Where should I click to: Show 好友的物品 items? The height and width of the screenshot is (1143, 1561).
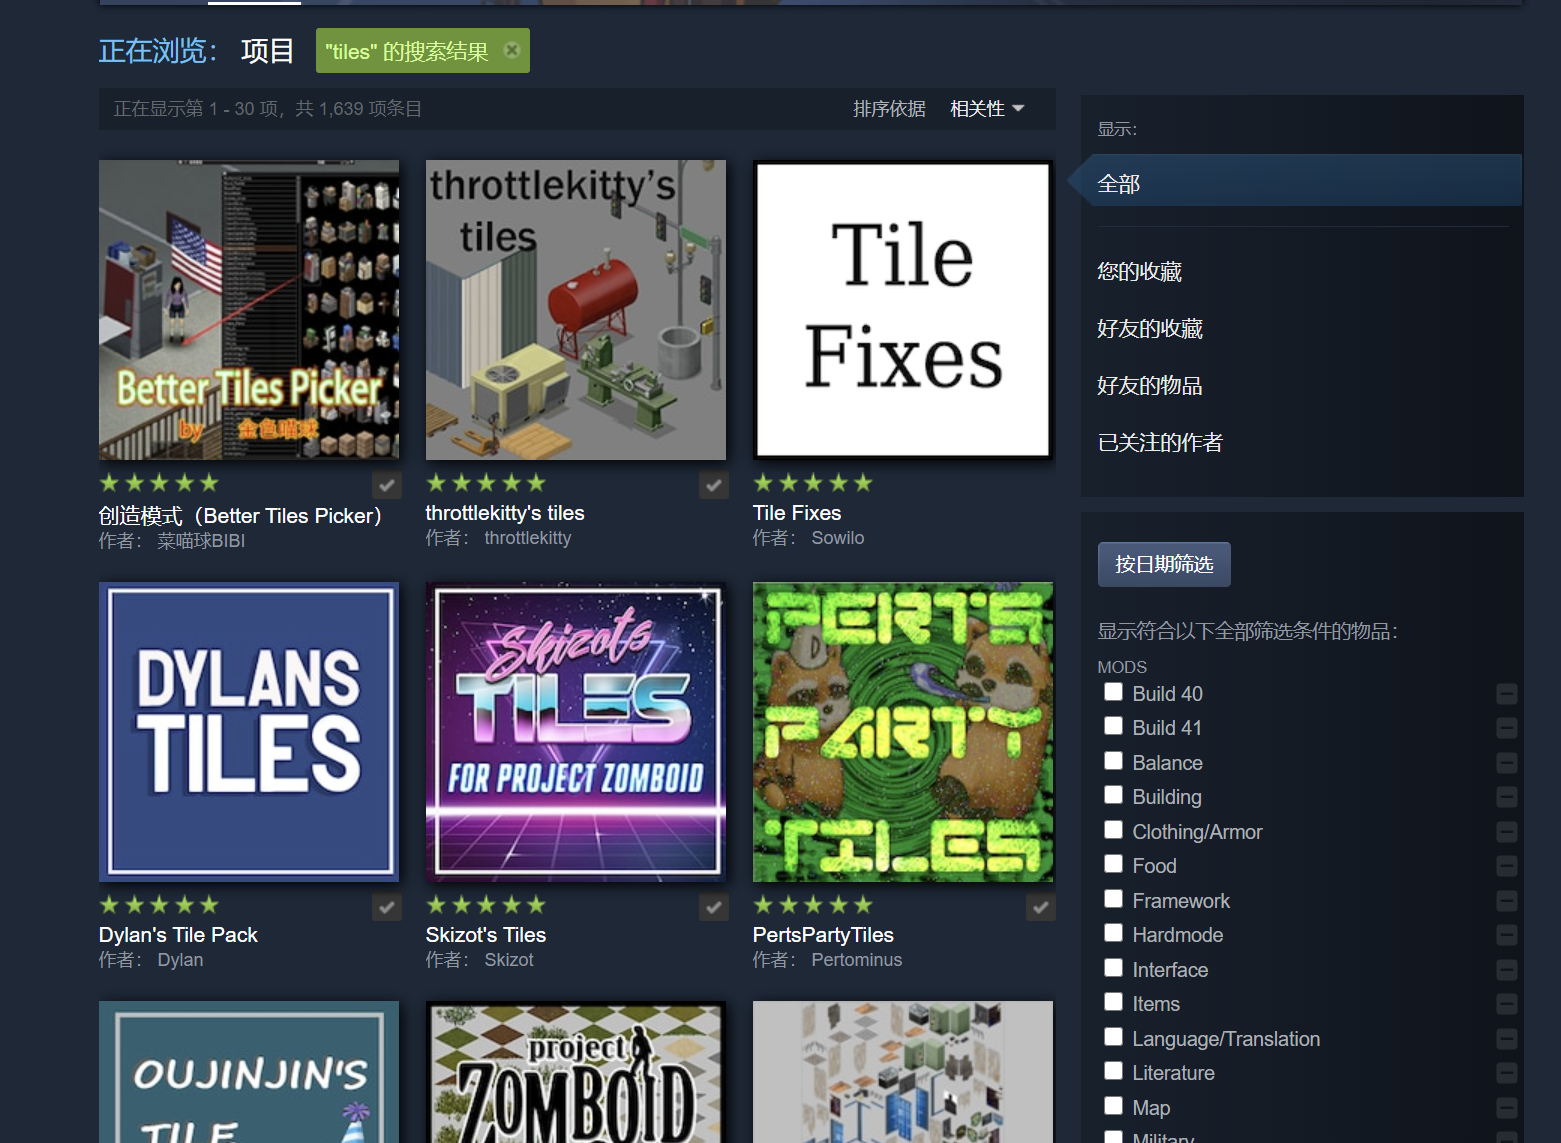coord(1149,385)
